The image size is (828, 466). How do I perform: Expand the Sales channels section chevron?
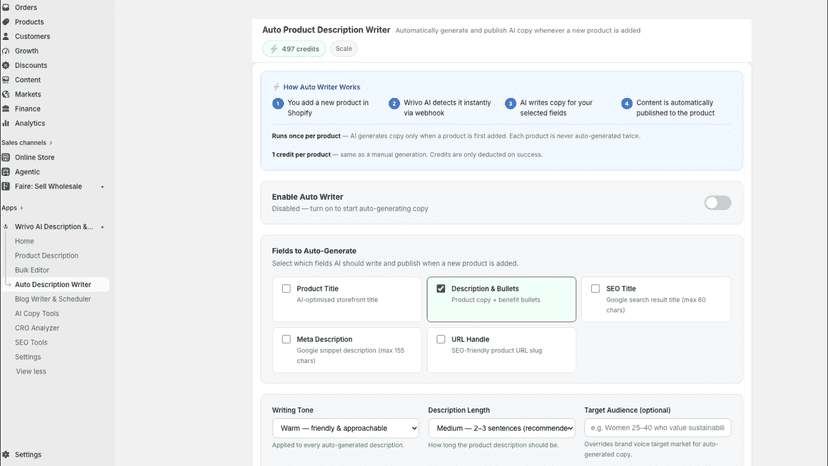tap(51, 143)
